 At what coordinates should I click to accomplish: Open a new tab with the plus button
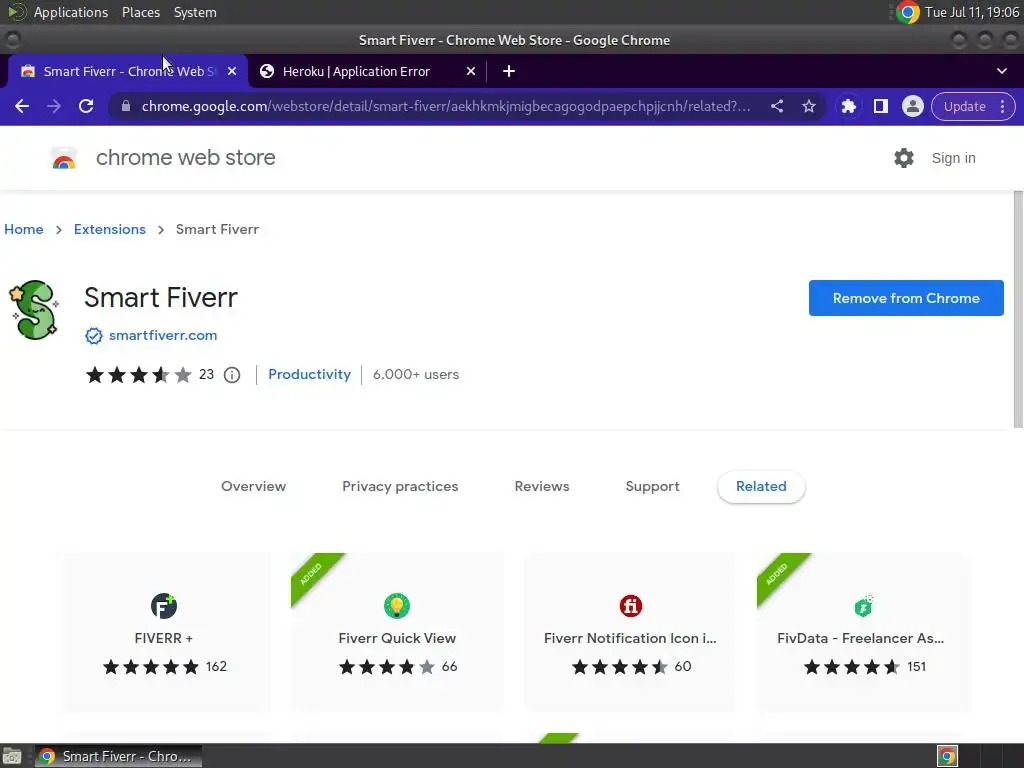509,71
